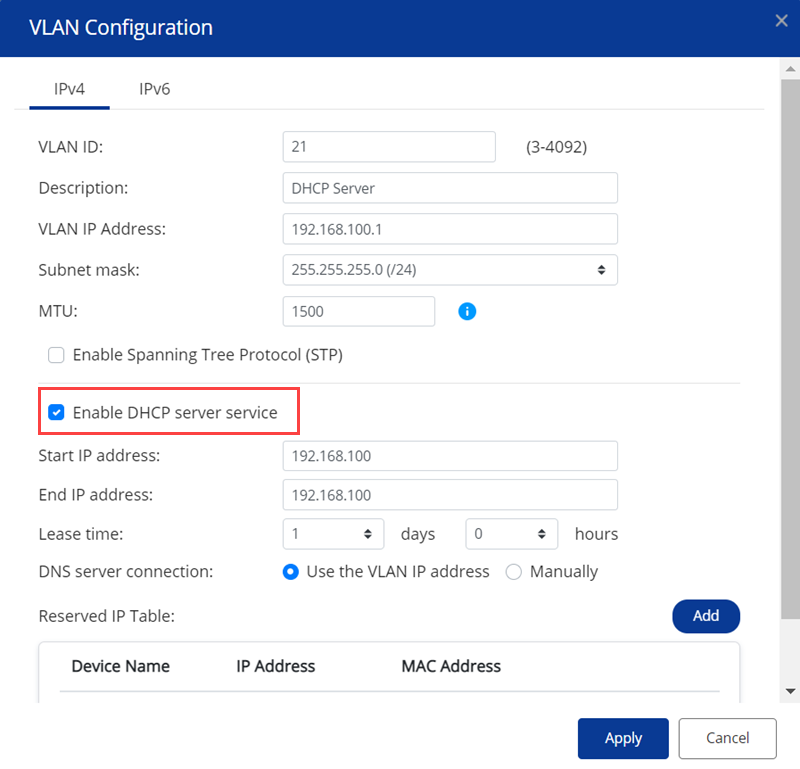
Task: Select the IPv4 tab
Action: click(69, 89)
